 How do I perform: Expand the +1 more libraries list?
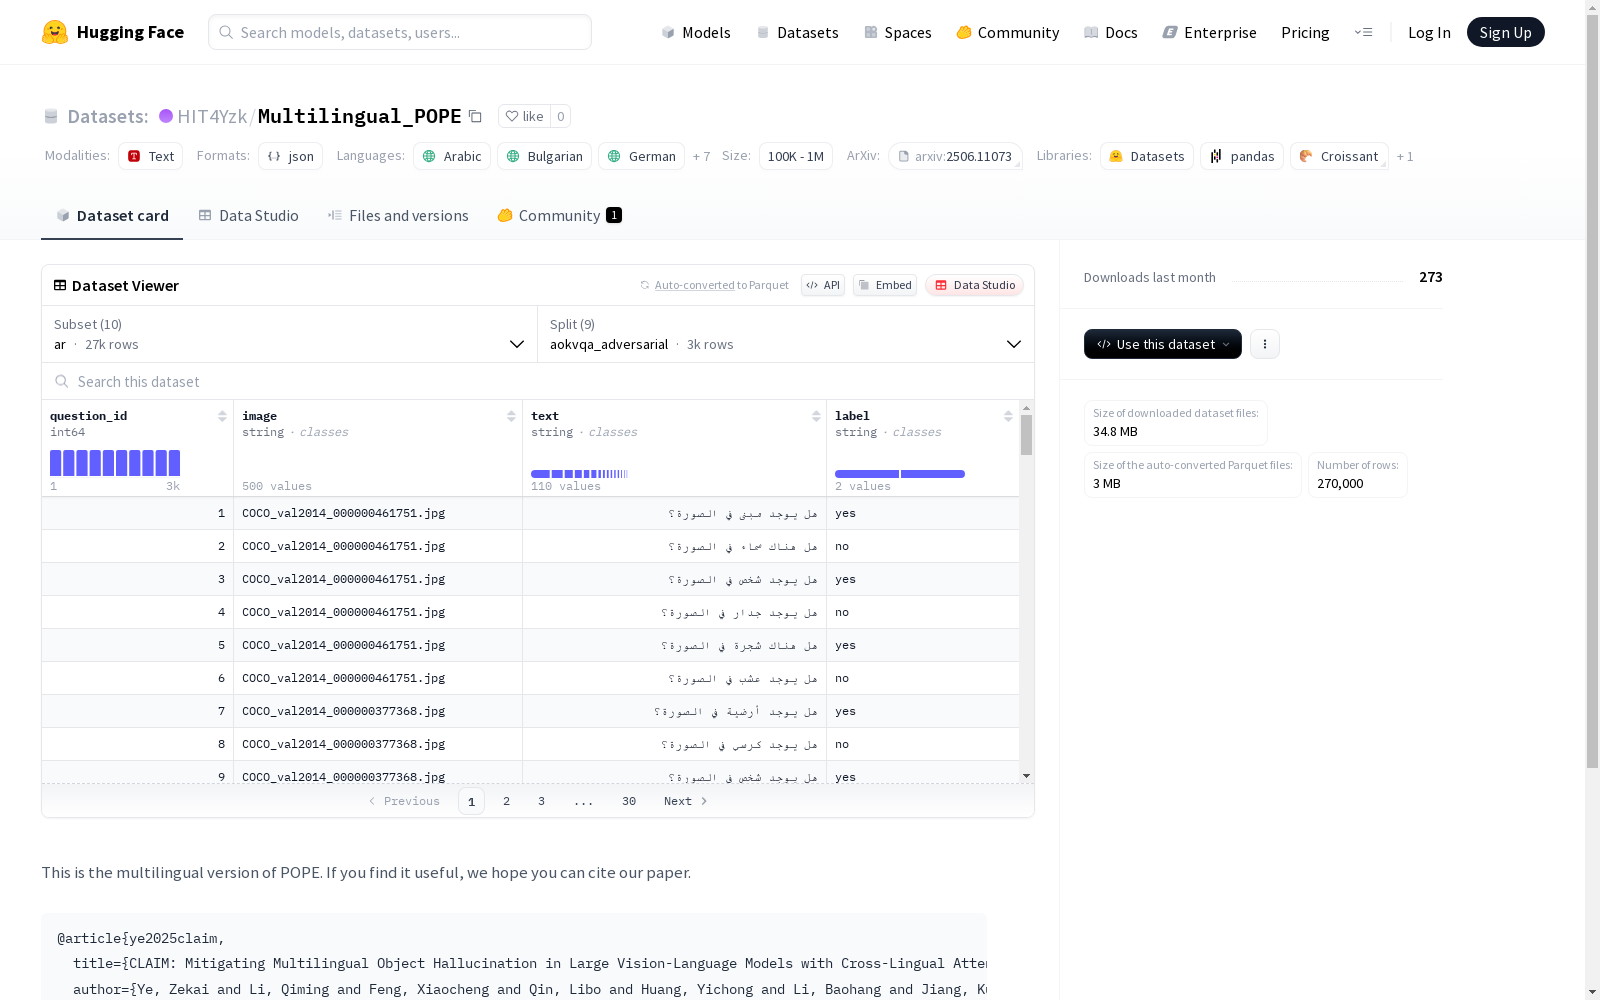[1405, 156]
